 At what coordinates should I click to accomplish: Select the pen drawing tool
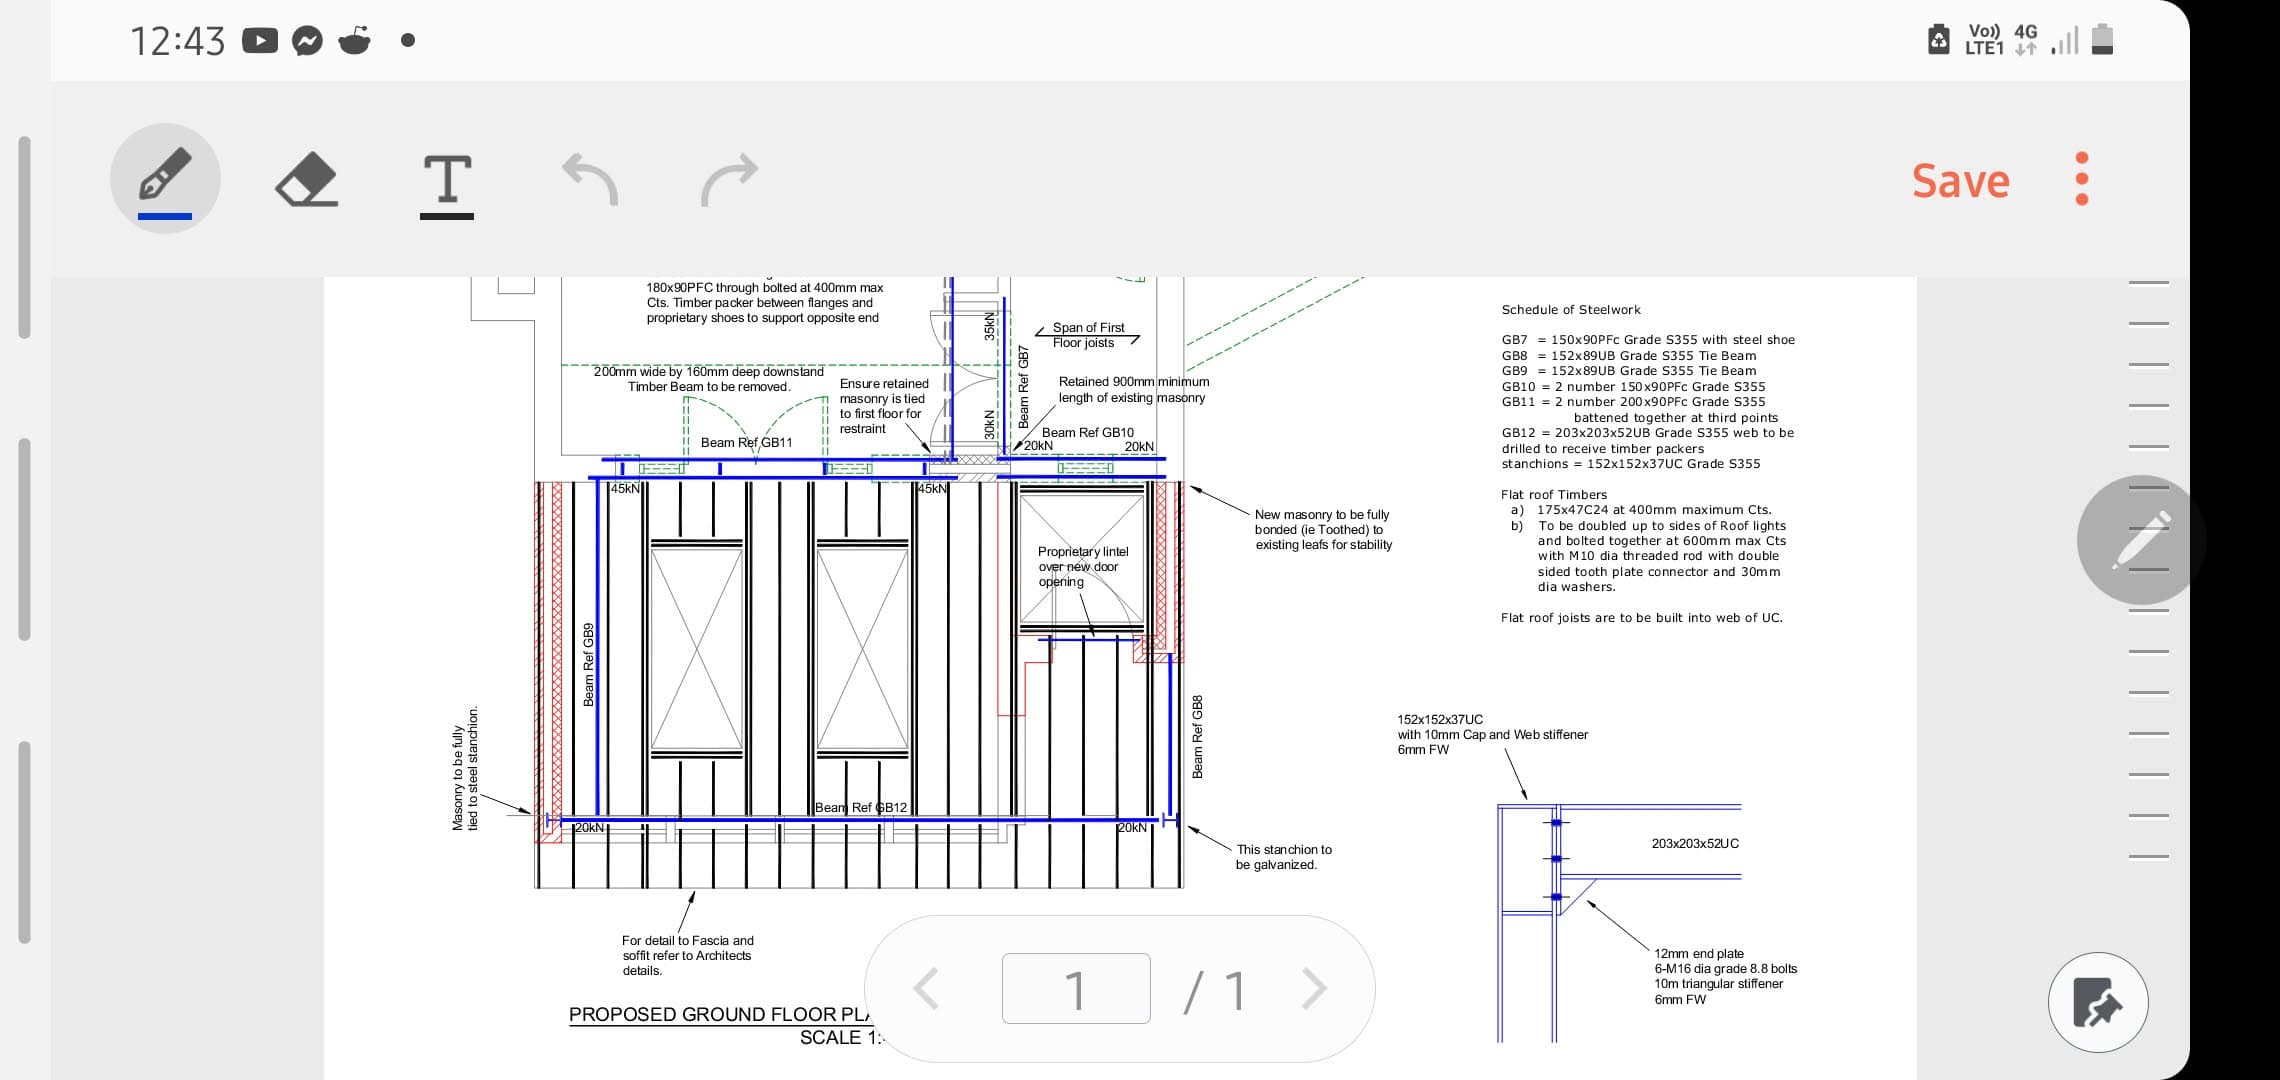165,179
